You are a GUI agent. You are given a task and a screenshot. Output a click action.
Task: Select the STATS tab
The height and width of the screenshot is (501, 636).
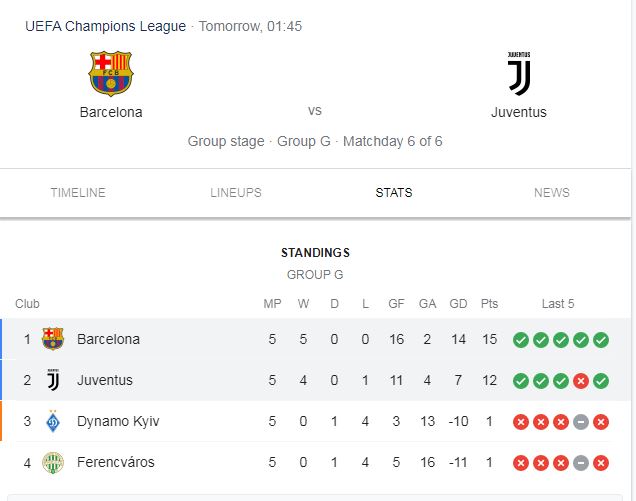point(394,193)
